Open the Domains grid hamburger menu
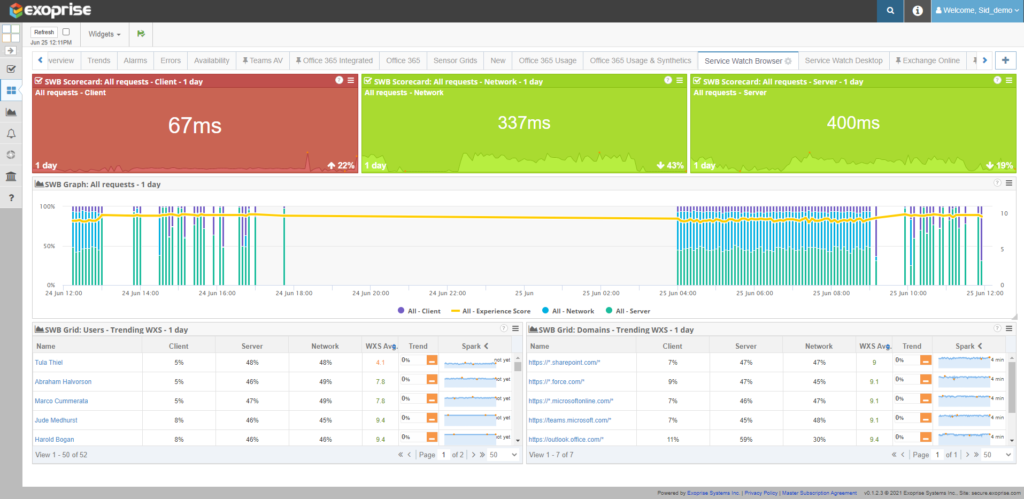1024x499 pixels. point(1009,329)
